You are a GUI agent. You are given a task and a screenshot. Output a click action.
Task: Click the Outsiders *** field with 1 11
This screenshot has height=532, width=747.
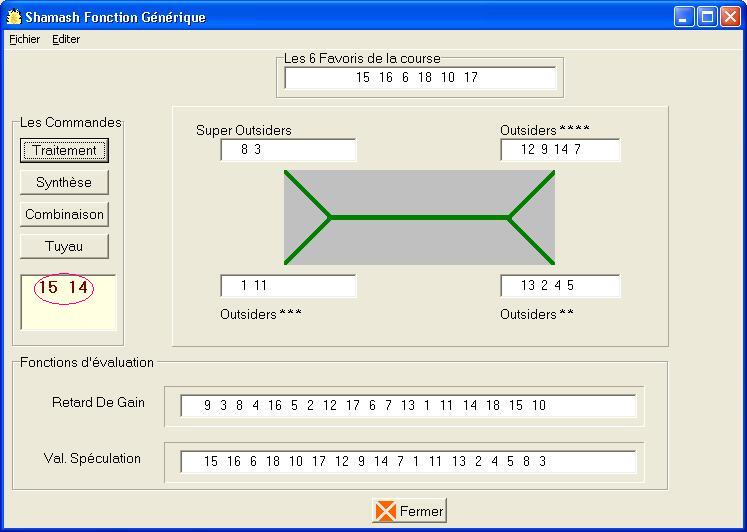pos(288,286)
